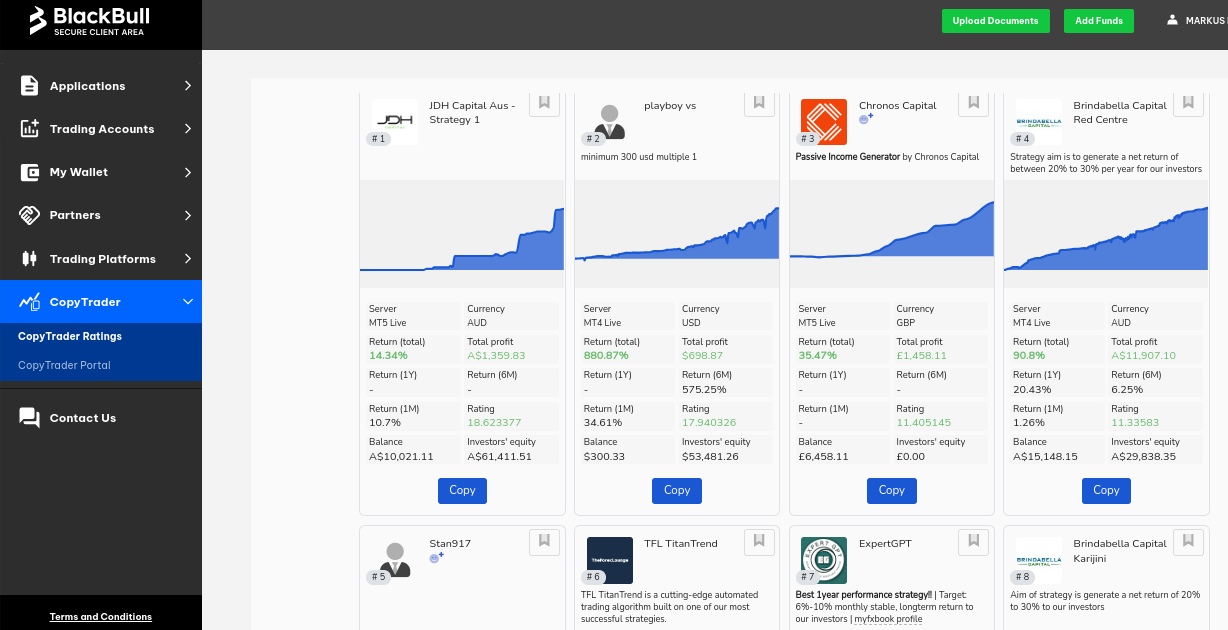Open CopyTrader Ratings submenu item

click(x=70, y=336)
